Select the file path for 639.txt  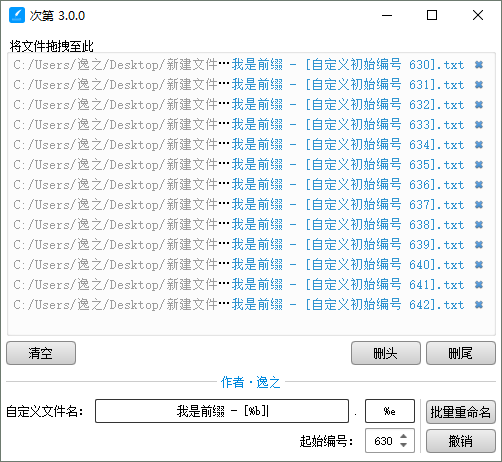pyautogui.click(x=239, y=245)
